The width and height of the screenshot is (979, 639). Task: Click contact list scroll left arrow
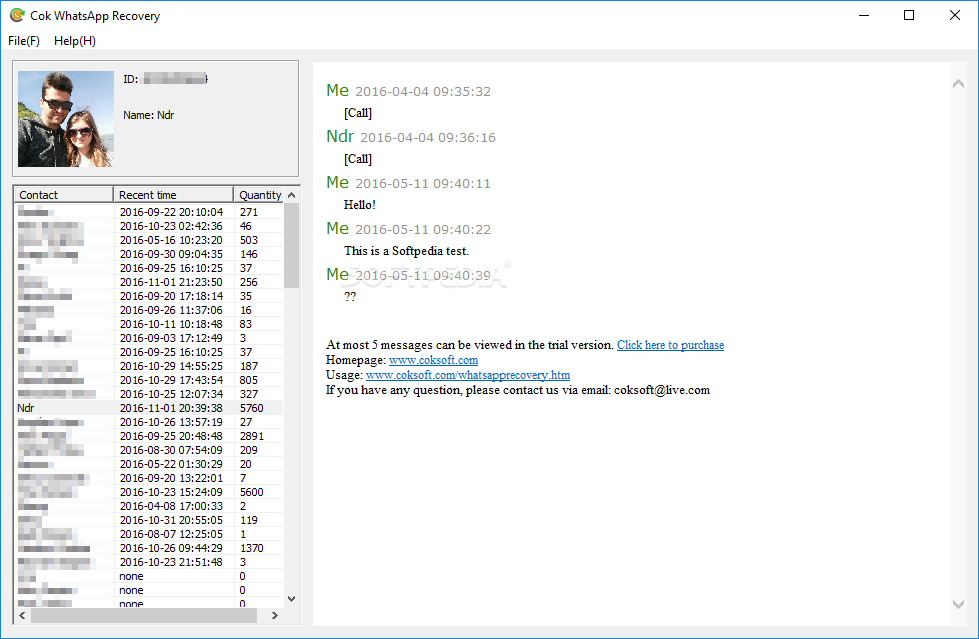click(22, 615)
